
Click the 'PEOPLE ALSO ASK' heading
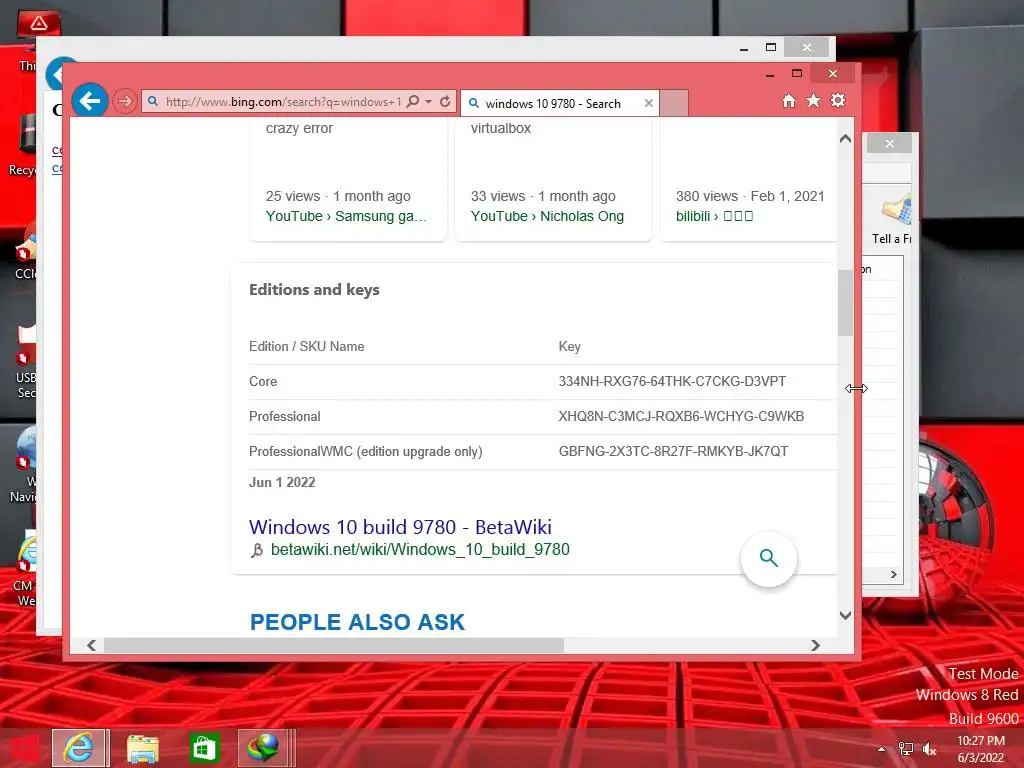coord(357,622)
